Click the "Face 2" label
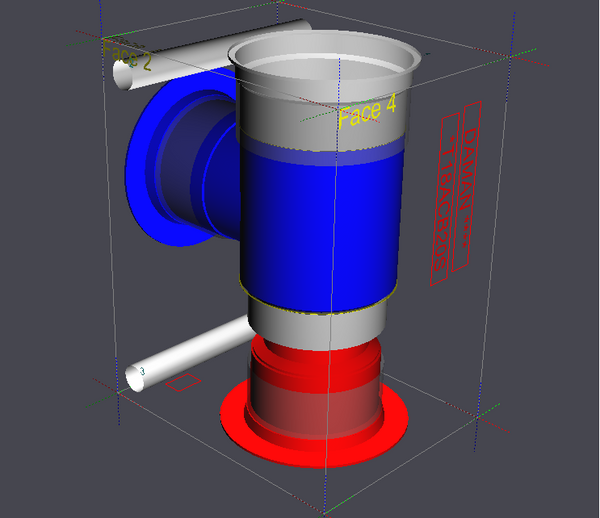Screen dimensions: 600x518 point(127,55)
